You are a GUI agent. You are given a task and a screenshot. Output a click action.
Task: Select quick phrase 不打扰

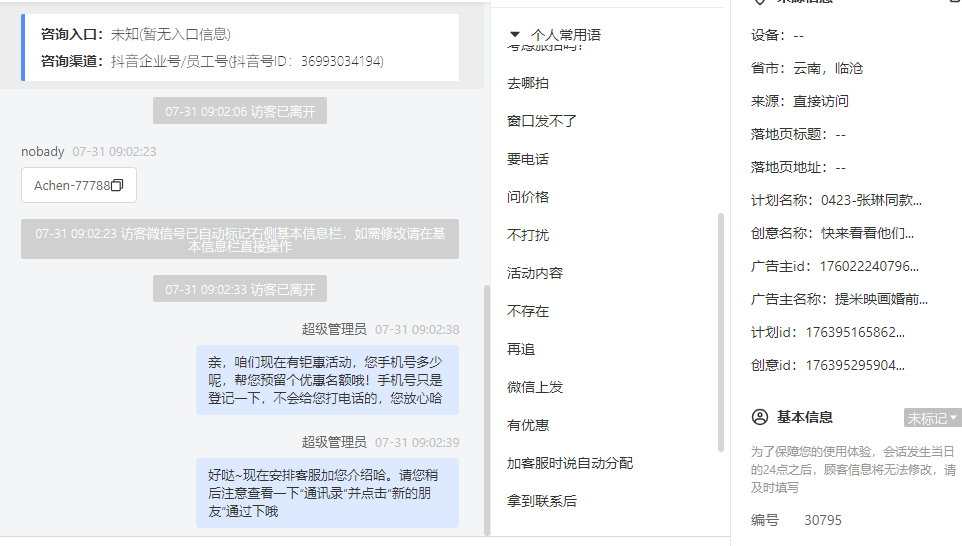[528, 236]
